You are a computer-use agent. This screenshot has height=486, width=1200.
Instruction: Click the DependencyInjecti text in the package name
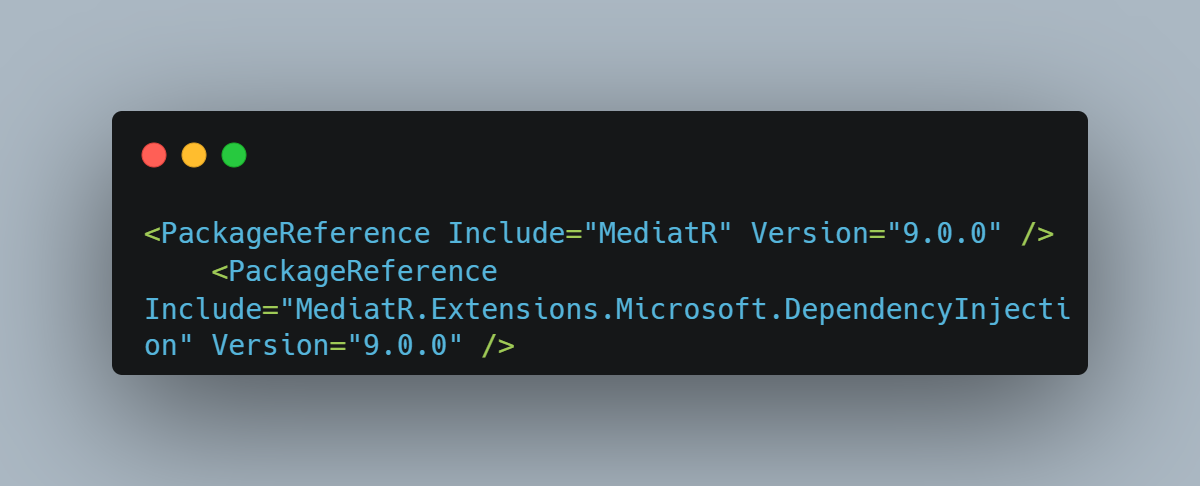(928, 310)
